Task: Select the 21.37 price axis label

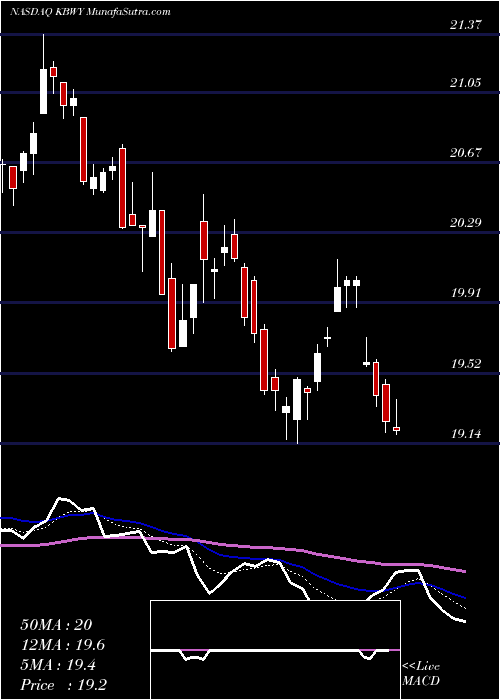Action: [466, 25]
